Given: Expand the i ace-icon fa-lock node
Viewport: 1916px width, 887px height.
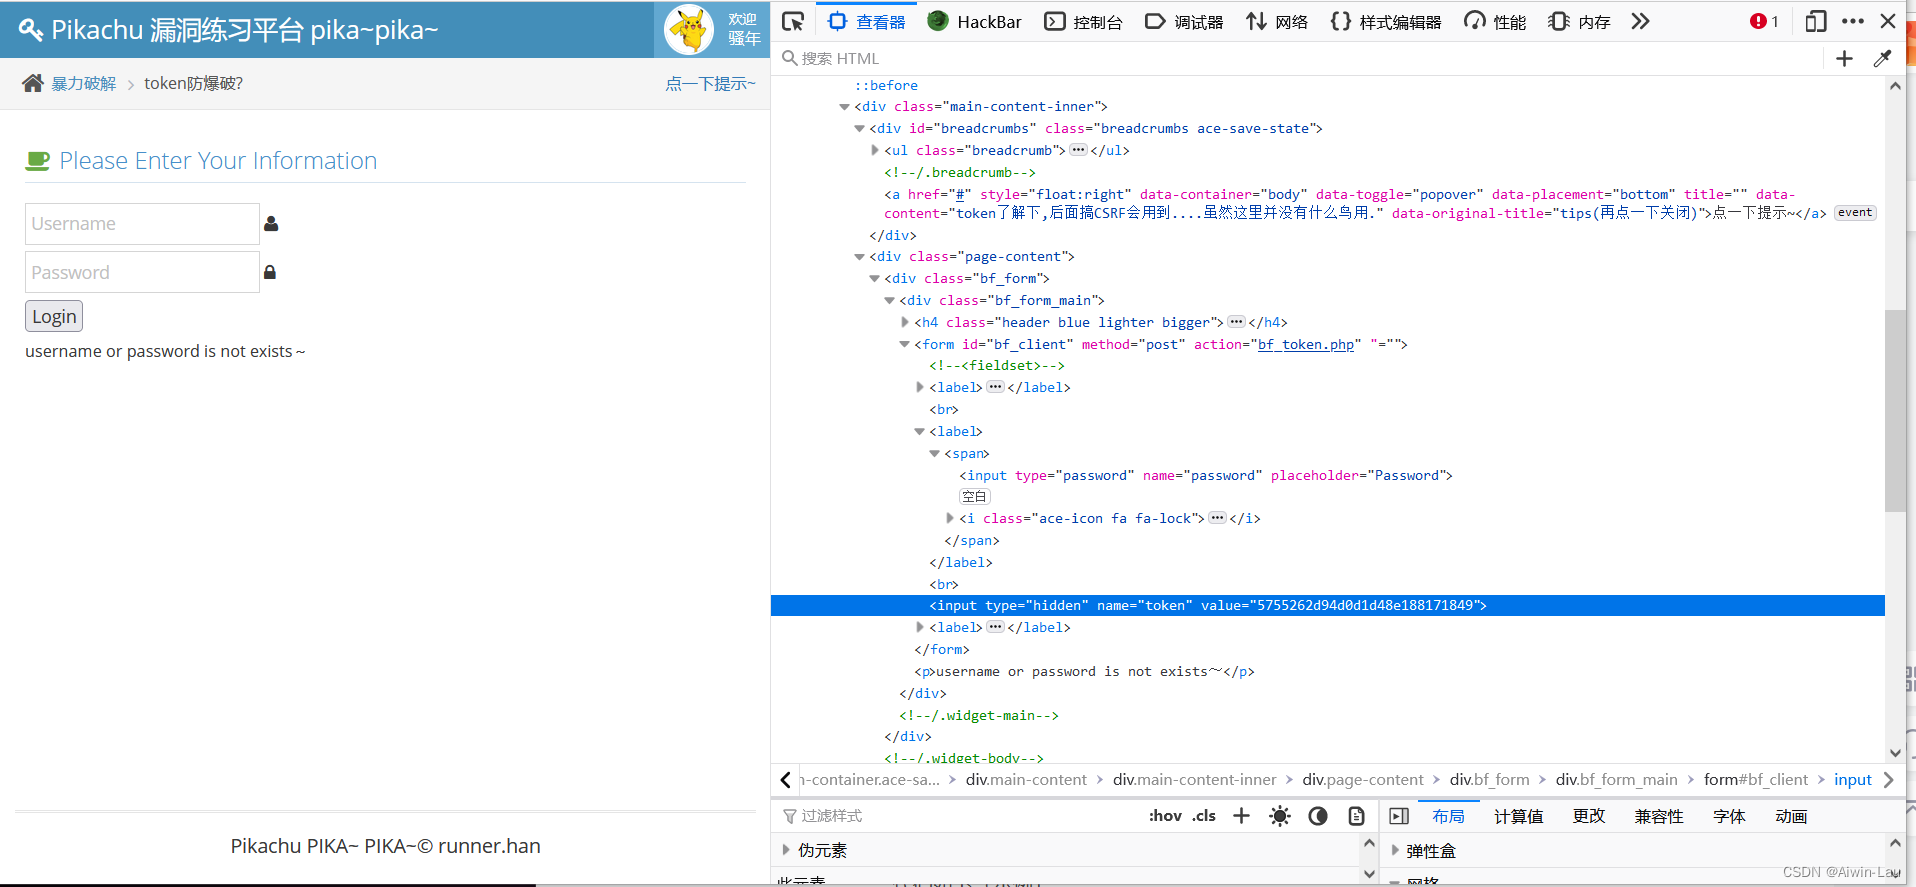Looking at the screenshot, I should (x=949, y=518).
